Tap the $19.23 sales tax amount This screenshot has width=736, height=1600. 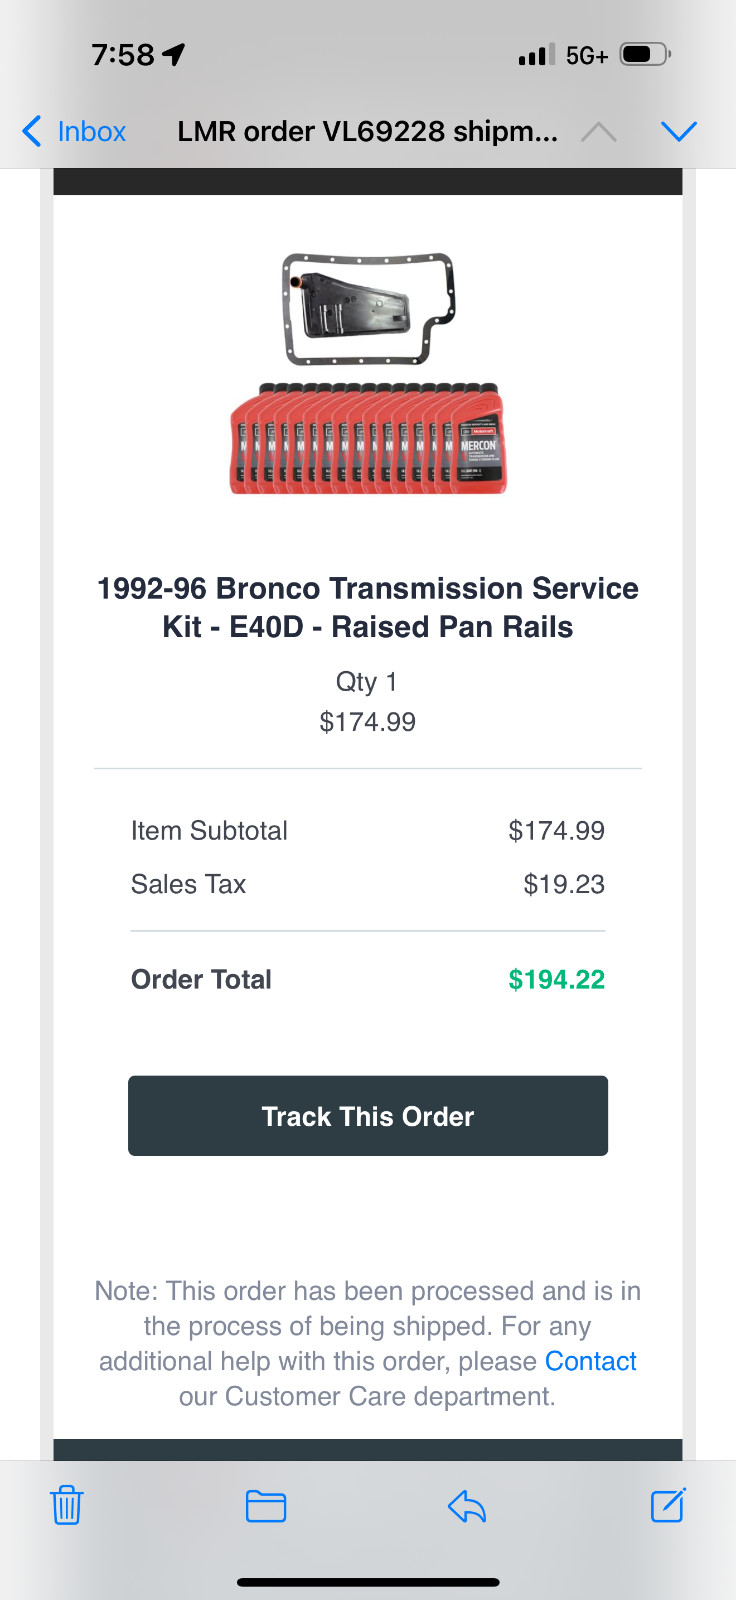(564, 884)
